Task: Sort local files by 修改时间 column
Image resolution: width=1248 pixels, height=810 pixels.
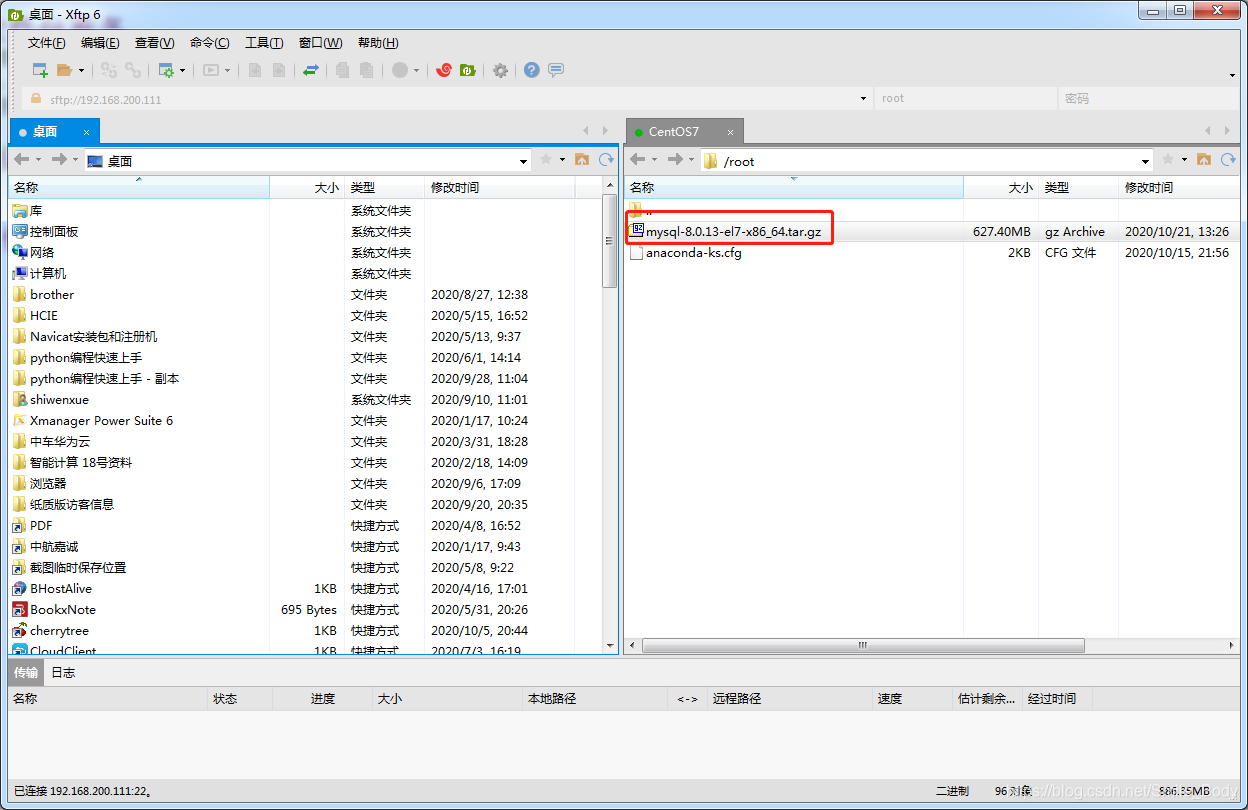Action: 499,187
